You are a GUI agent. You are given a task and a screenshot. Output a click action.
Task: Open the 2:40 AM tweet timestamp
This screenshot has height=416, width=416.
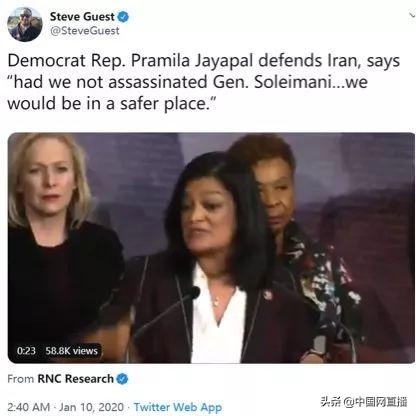tap(29, 407)
